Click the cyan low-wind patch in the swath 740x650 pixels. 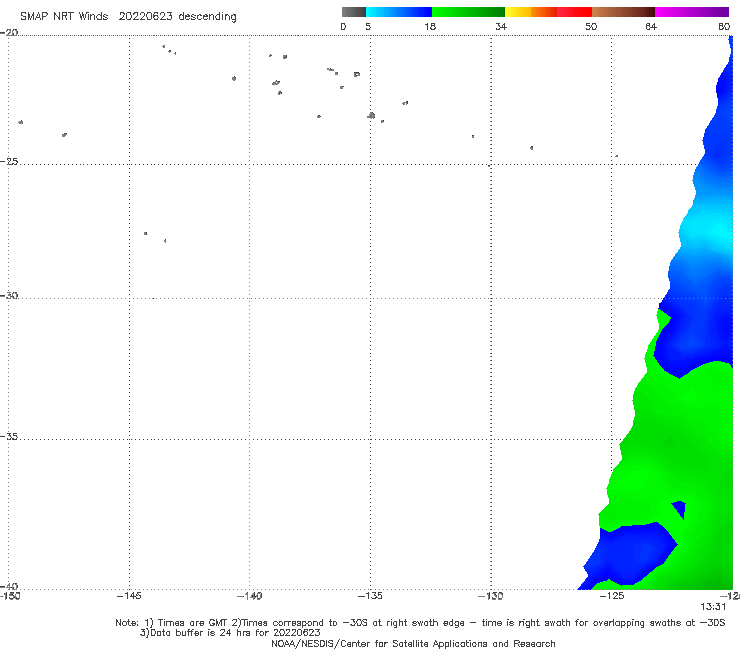pyautogui.click(x=708, y=232)
